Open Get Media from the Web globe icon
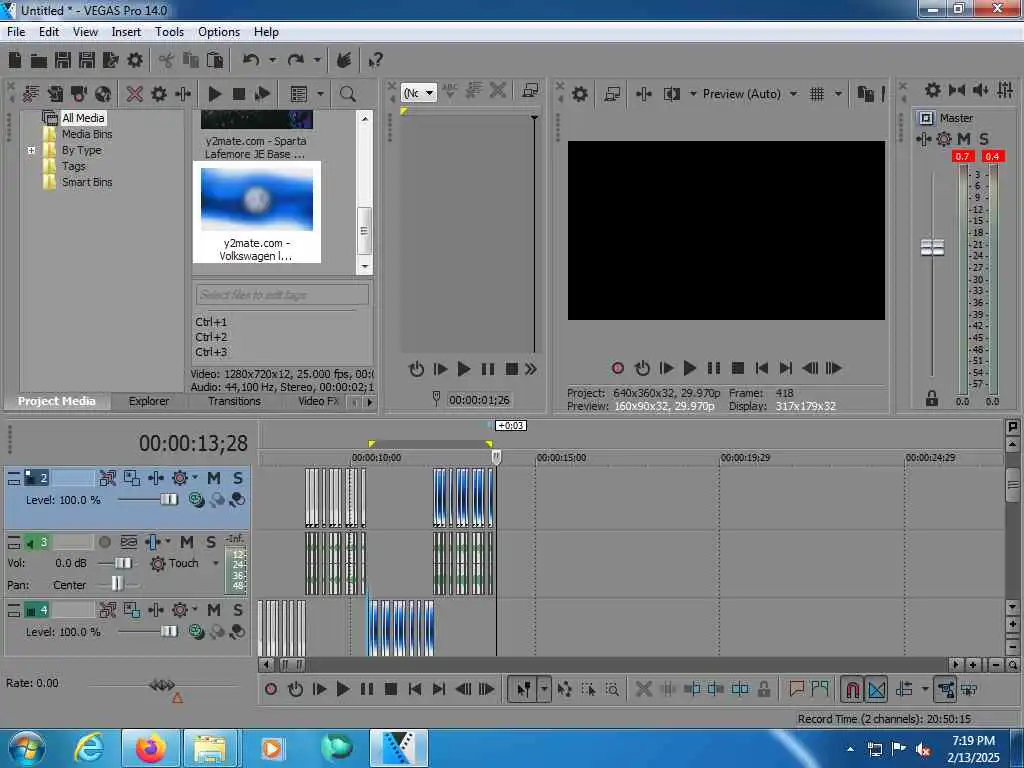The width and height of the screenshot is (1024, 768). point(103,94)
